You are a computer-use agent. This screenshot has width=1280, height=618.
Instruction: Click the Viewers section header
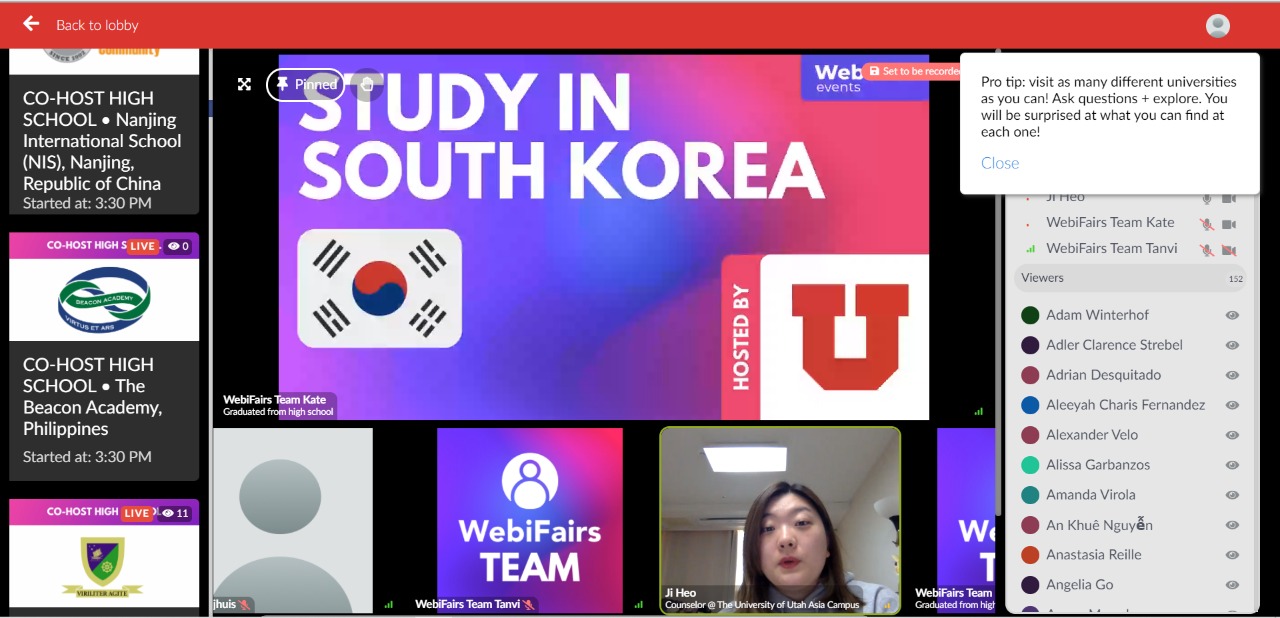tap(1130, 278)
